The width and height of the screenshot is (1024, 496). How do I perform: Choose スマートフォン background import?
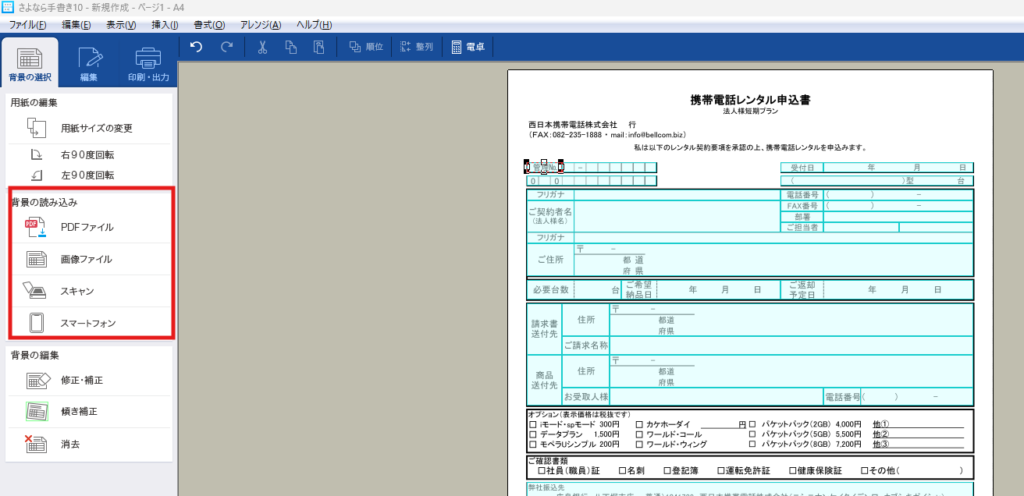pyautogui.click(x=90, y=323)
